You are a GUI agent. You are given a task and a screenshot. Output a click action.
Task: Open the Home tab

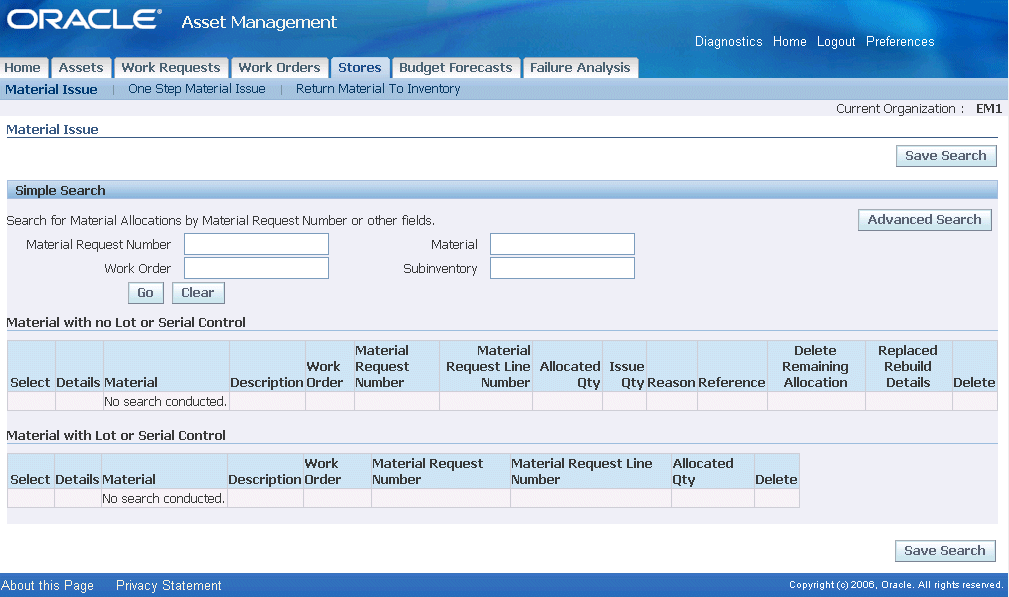click(23, 68)
